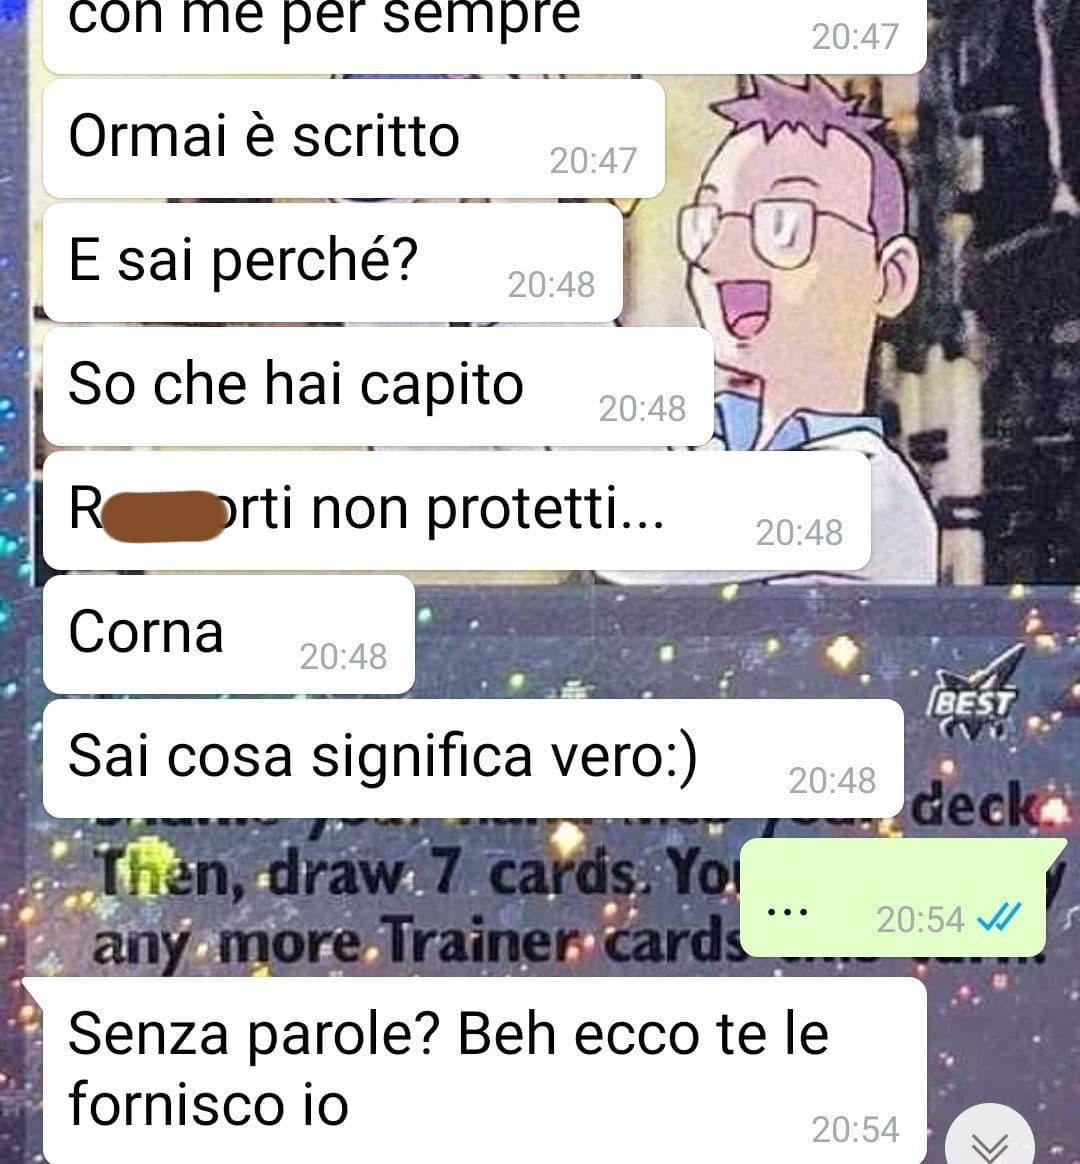Select the 'E sai perché?' message

point(333,262)
